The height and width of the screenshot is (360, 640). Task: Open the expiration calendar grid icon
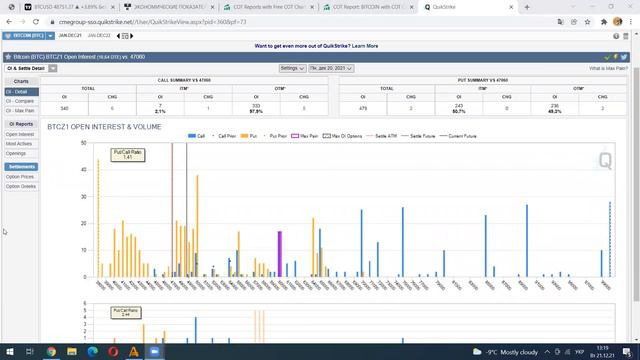pos(125,36)
